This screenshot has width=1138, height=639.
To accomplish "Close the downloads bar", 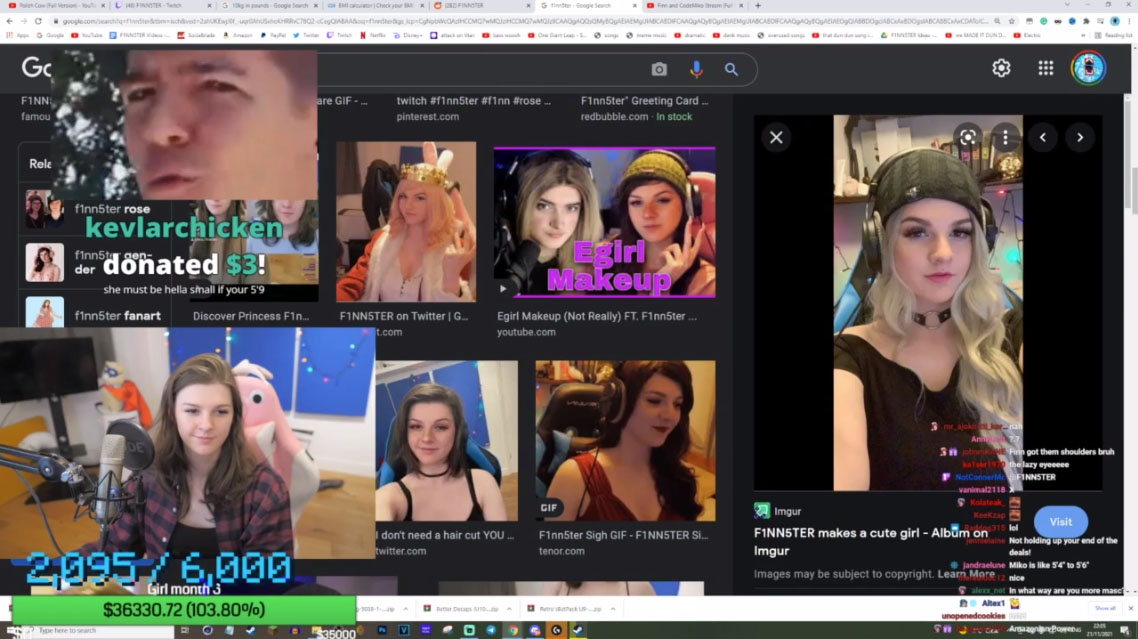I will (1130, 609).
